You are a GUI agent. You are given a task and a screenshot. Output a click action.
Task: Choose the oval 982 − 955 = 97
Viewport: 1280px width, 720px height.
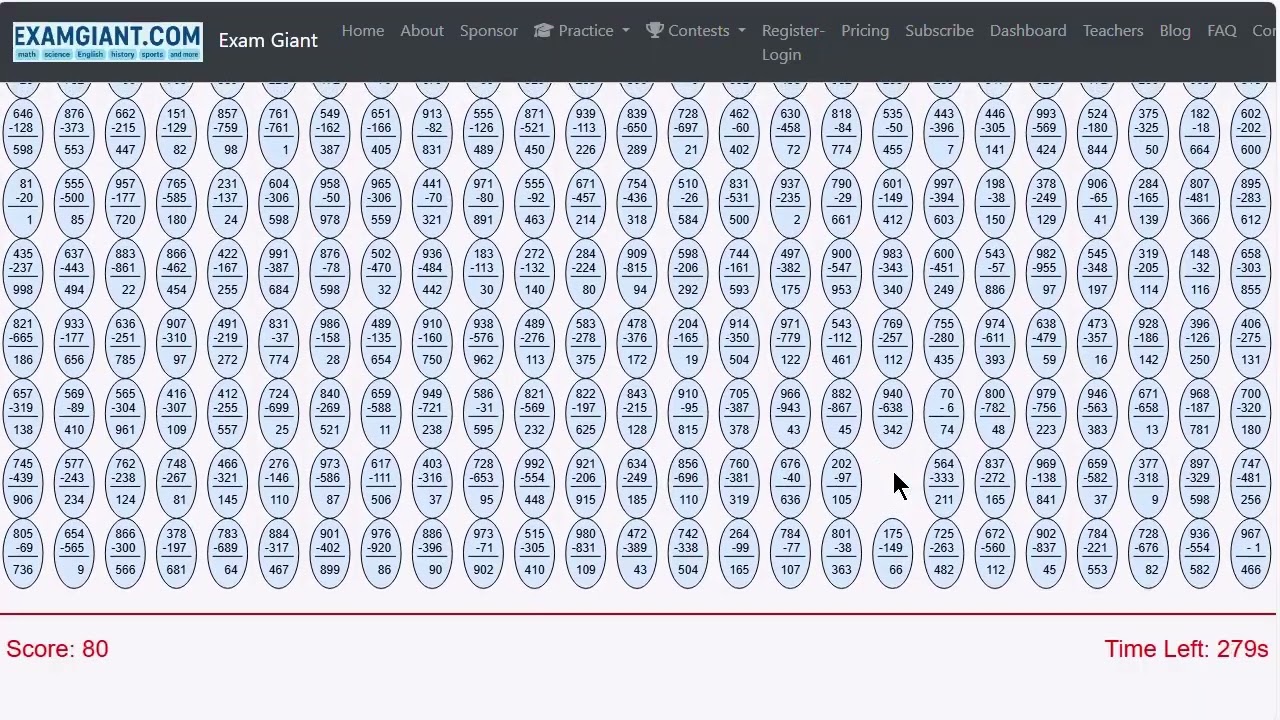1047,272
